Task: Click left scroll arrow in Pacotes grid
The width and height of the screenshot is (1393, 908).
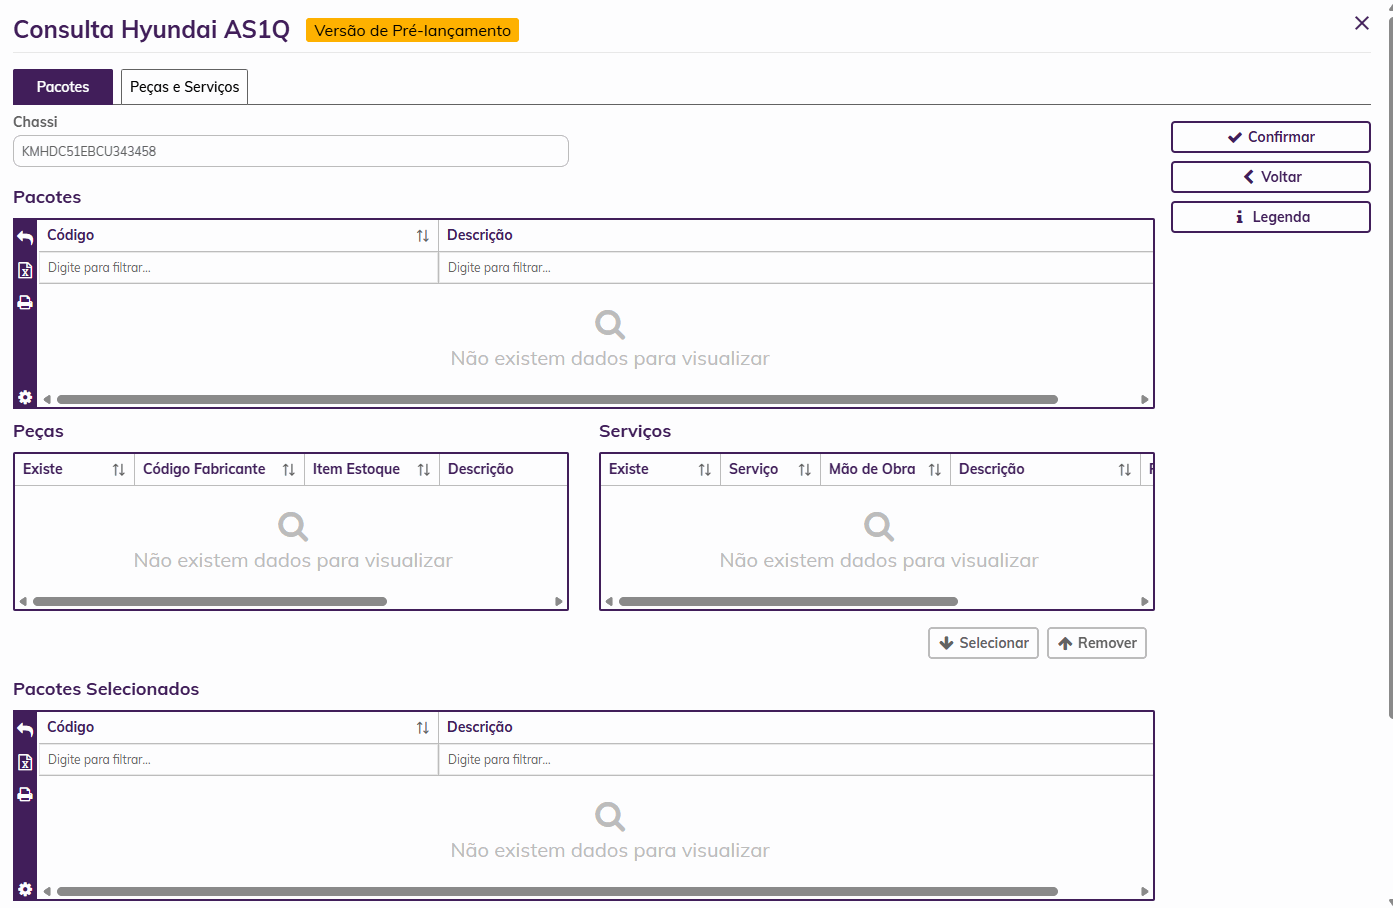Action: [47, 400]
